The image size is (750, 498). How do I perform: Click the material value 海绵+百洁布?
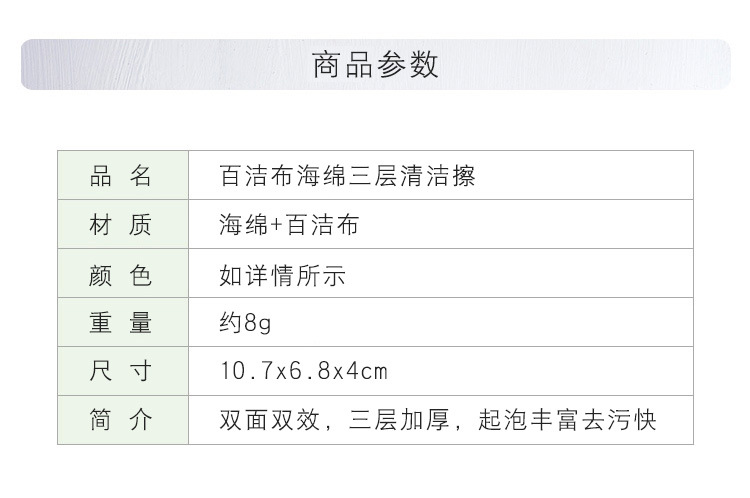[288, 226]
